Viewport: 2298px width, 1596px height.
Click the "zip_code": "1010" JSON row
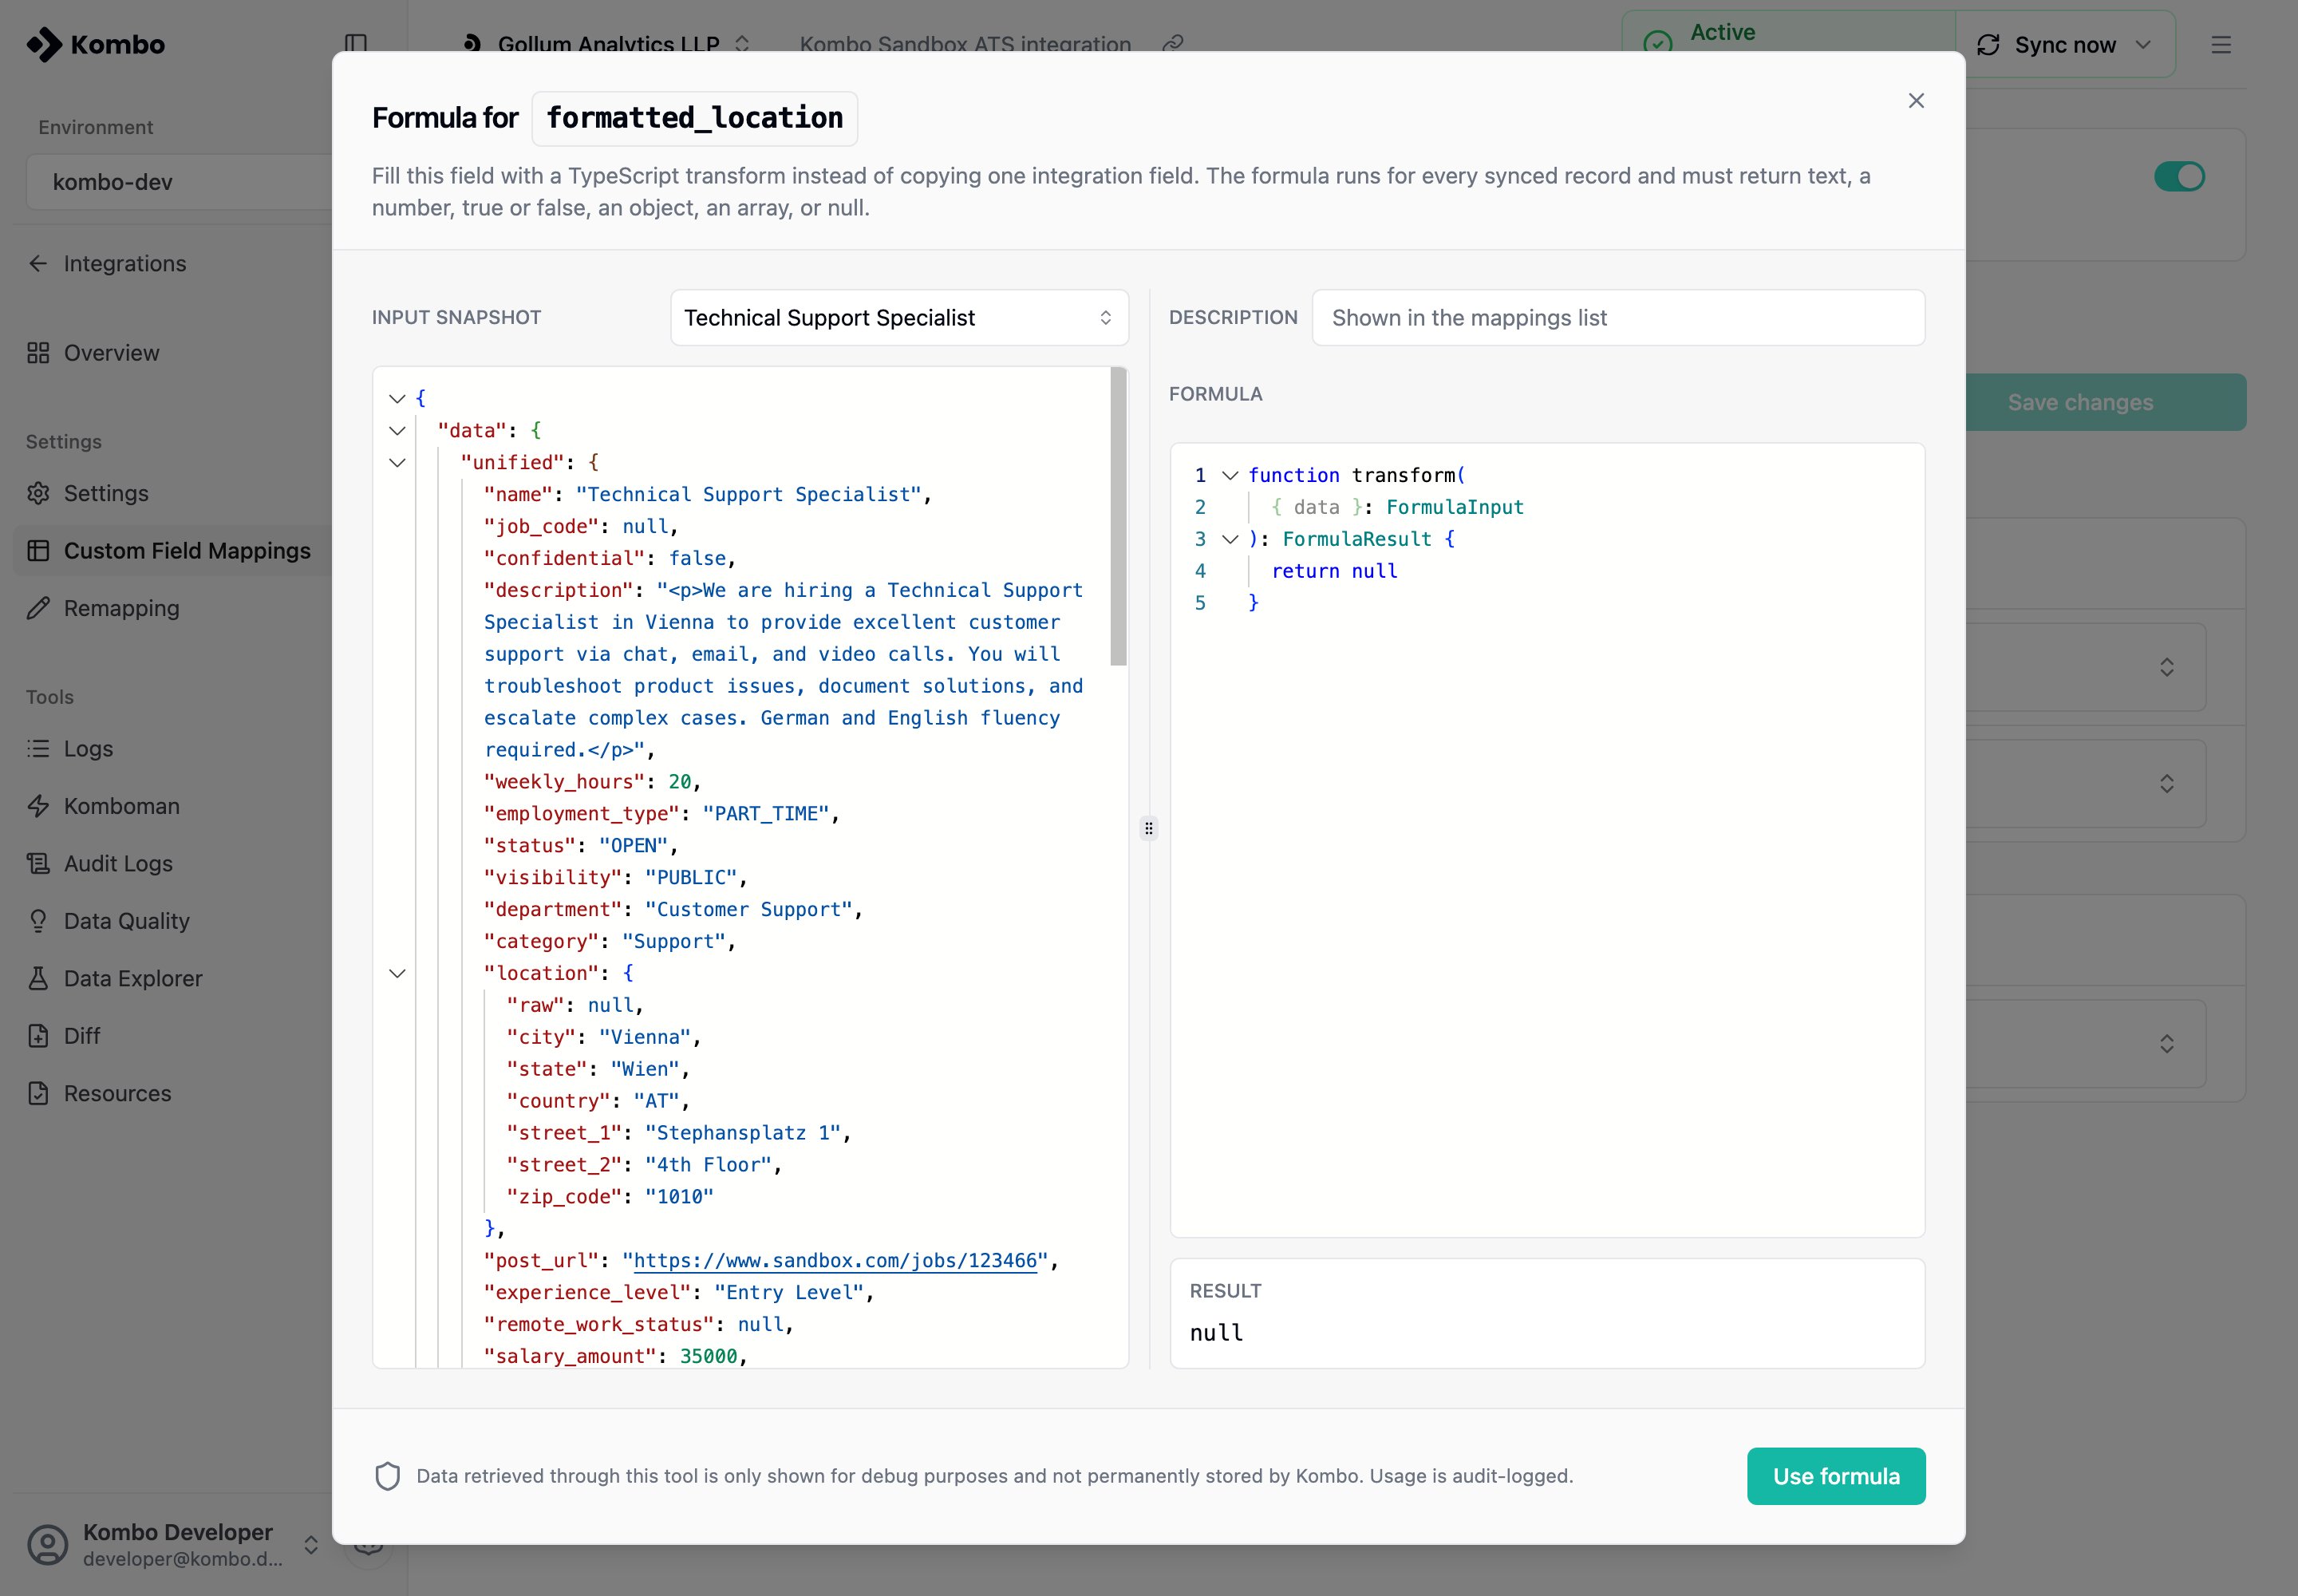(x=610, y=1197)
